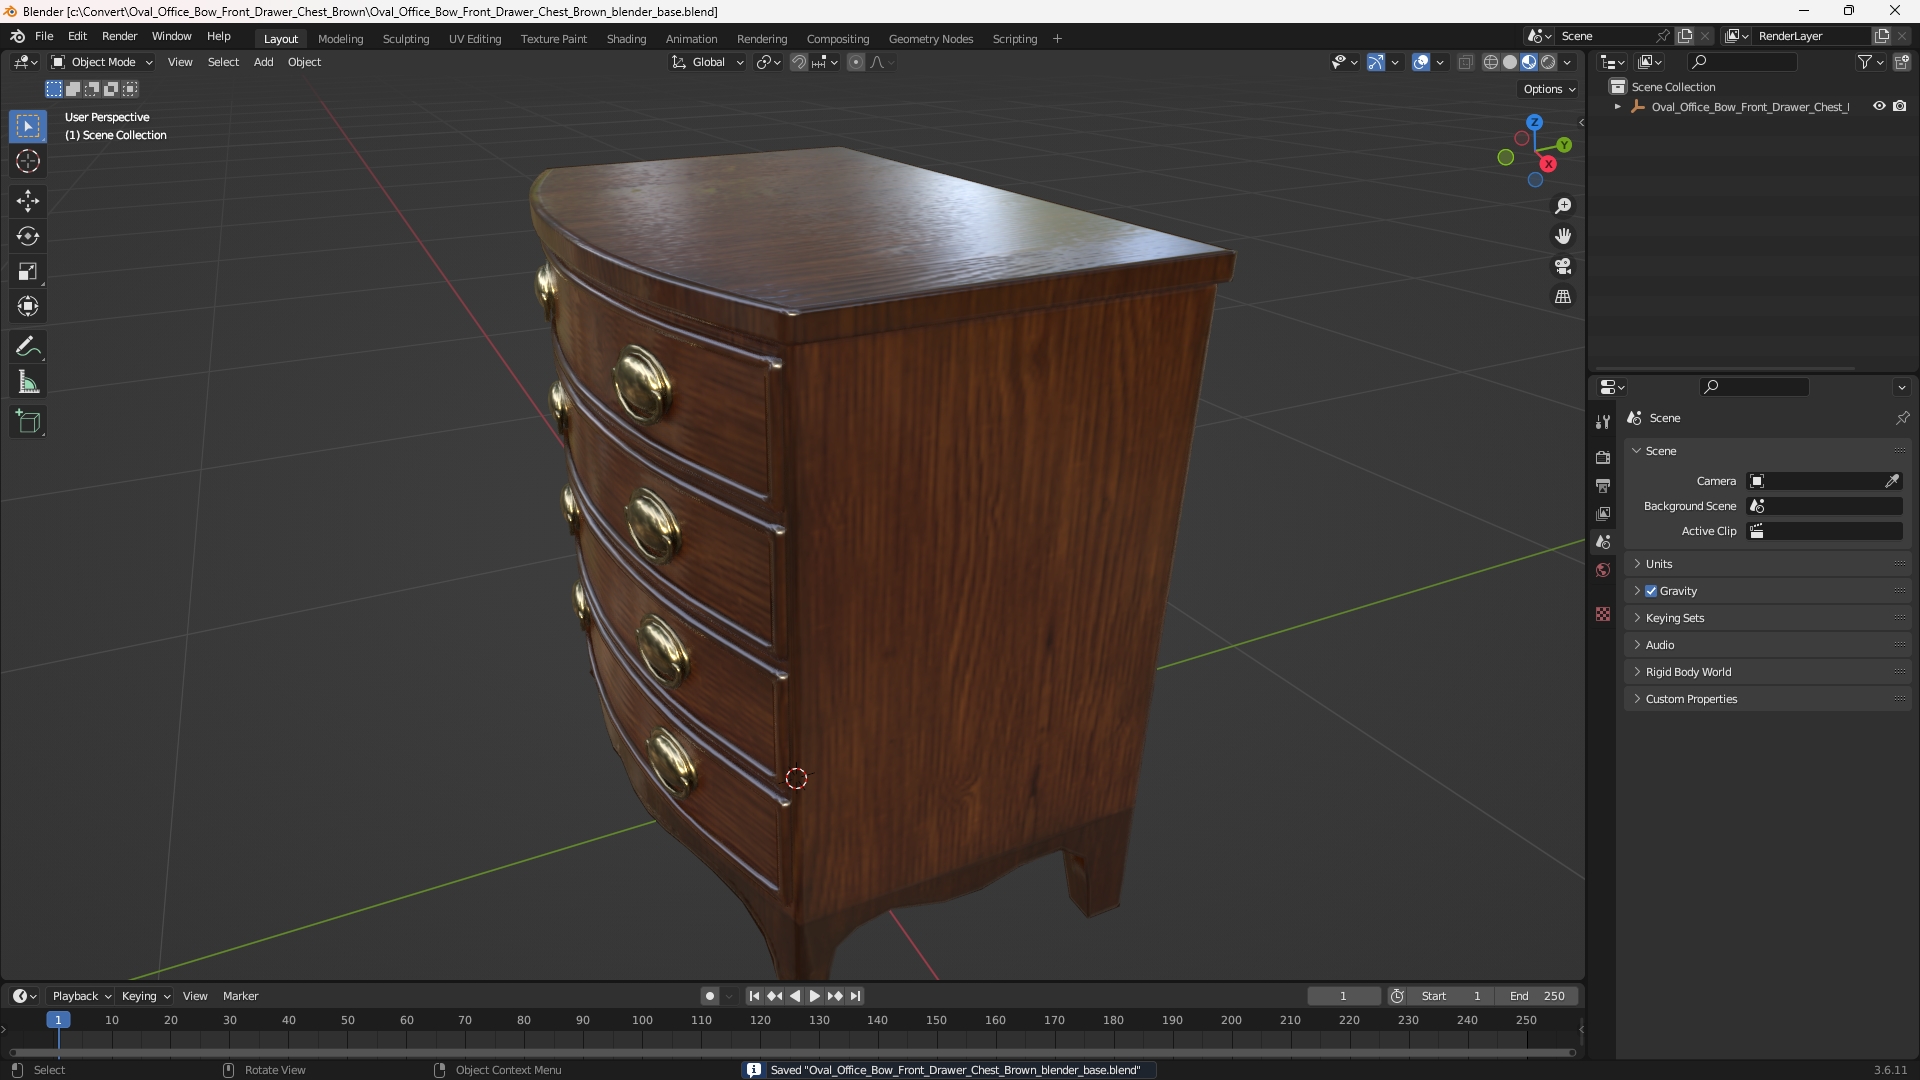
Task: Open the Render menu
Action: pyautogui.click(x=119, y=36)
